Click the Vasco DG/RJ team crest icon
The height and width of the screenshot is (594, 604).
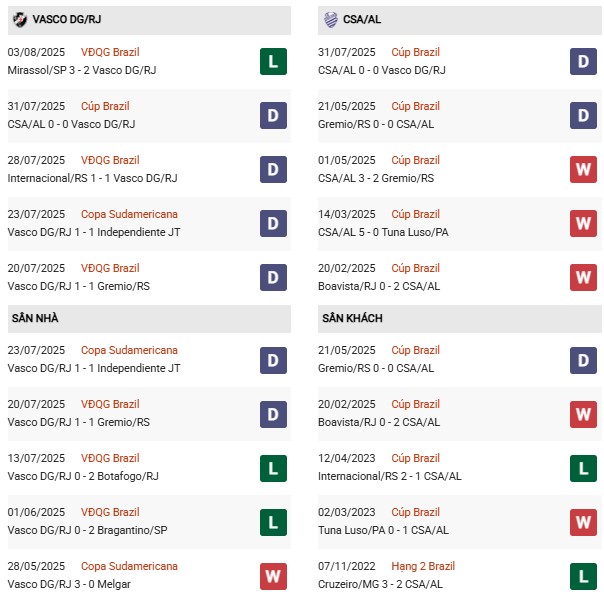[19, 19]
